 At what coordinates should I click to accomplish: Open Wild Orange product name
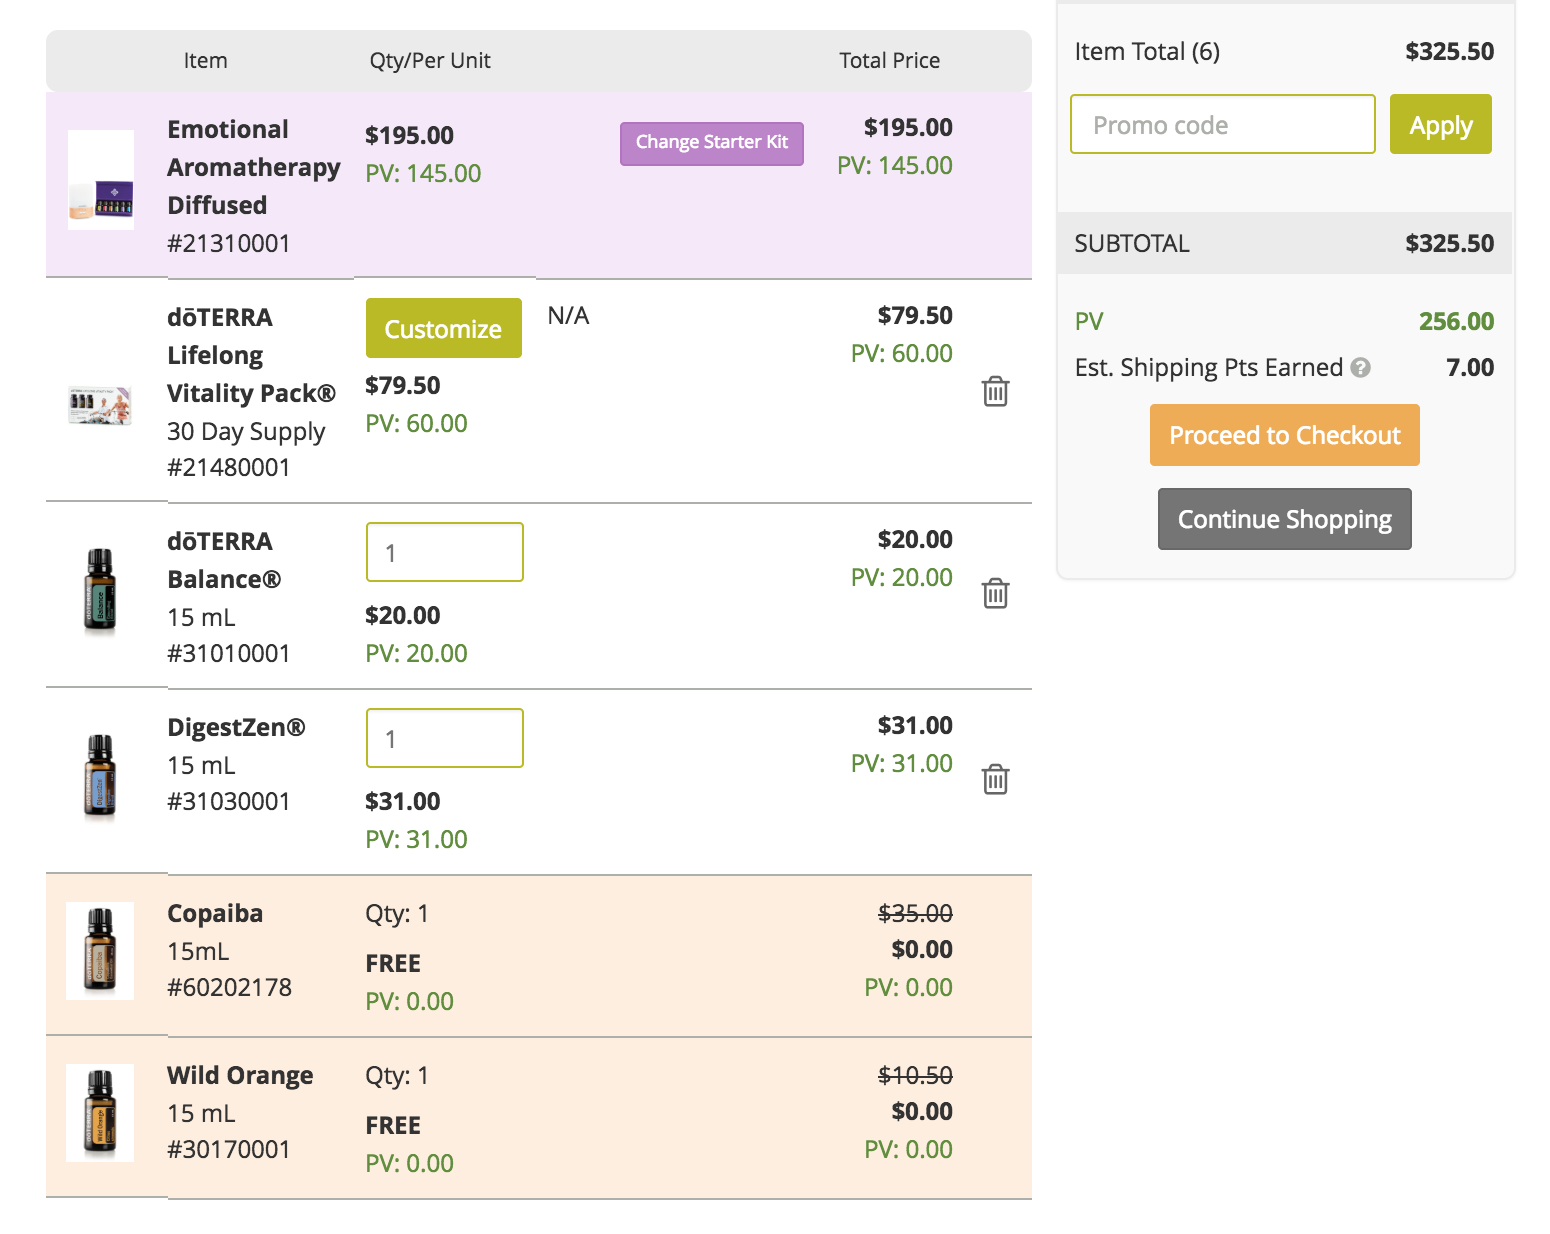[240, 1075]
